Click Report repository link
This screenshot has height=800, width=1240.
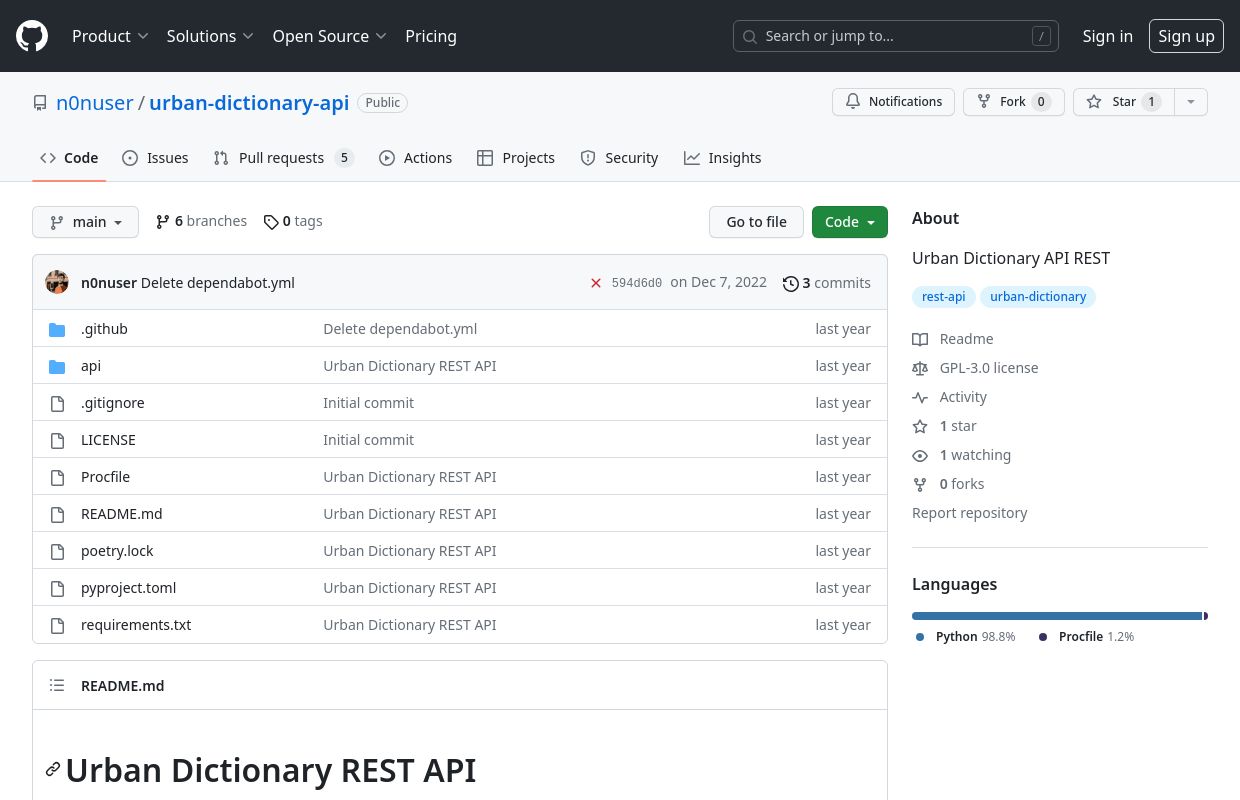pyautogui.click(x=969, y=513)
